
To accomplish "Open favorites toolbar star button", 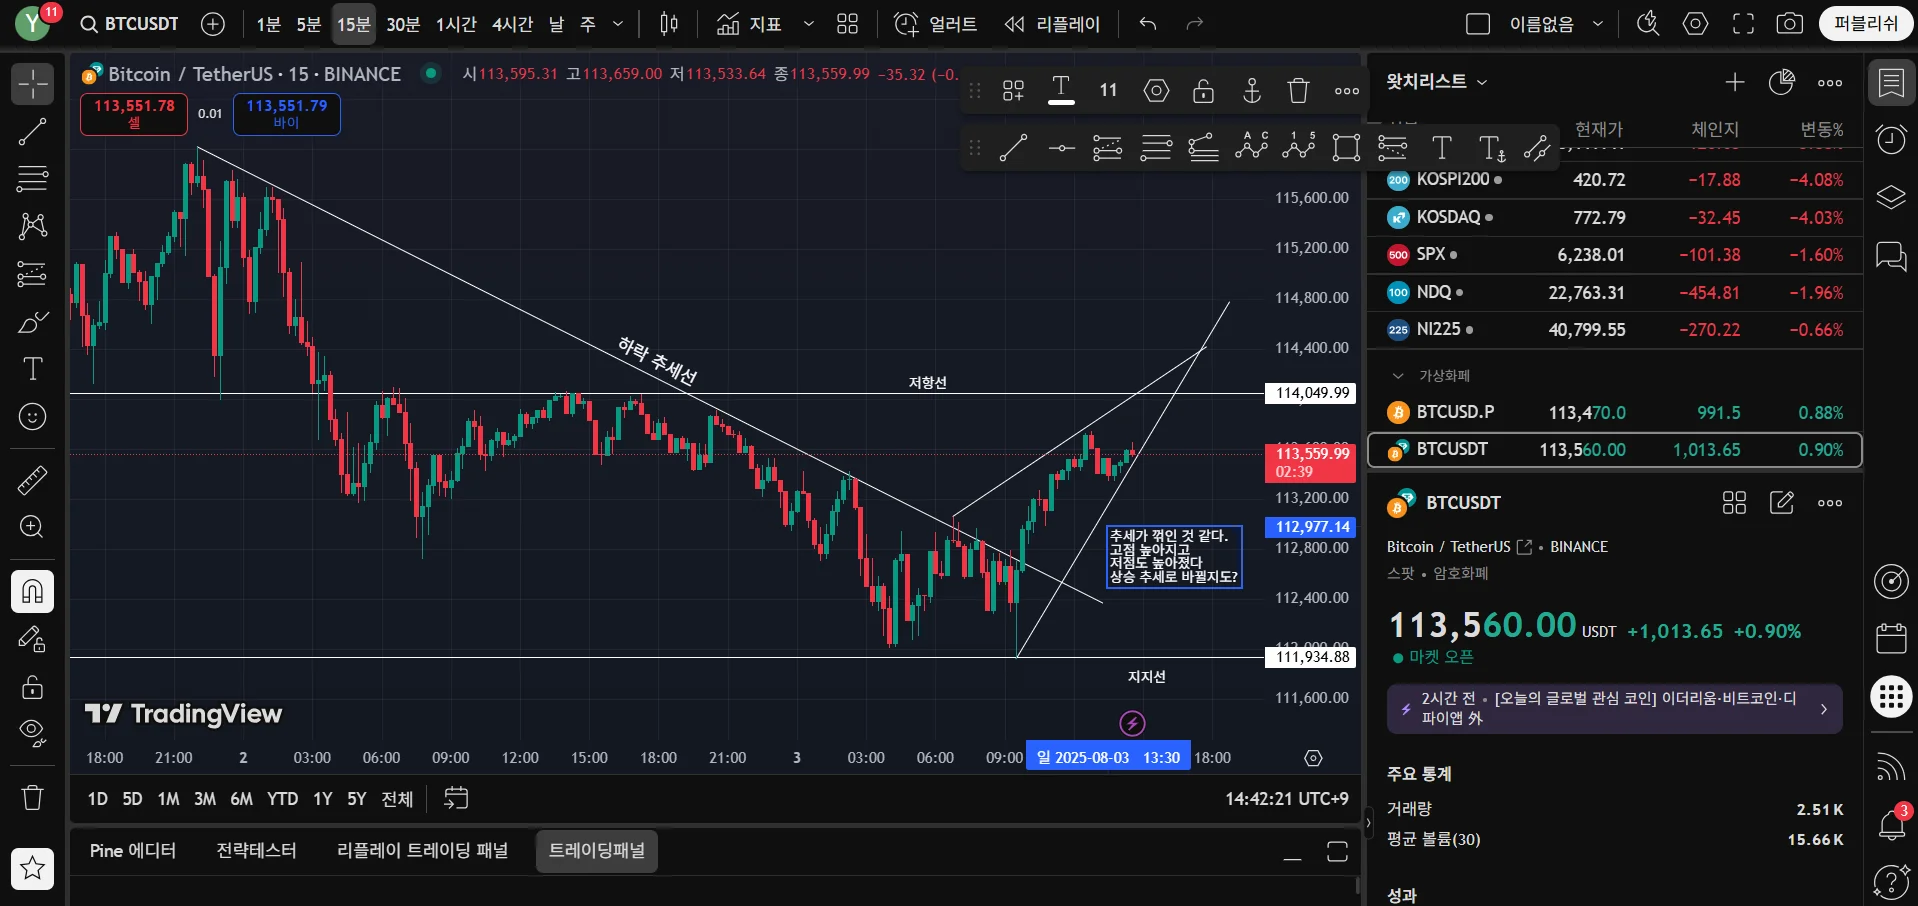I will pos(32,868).
